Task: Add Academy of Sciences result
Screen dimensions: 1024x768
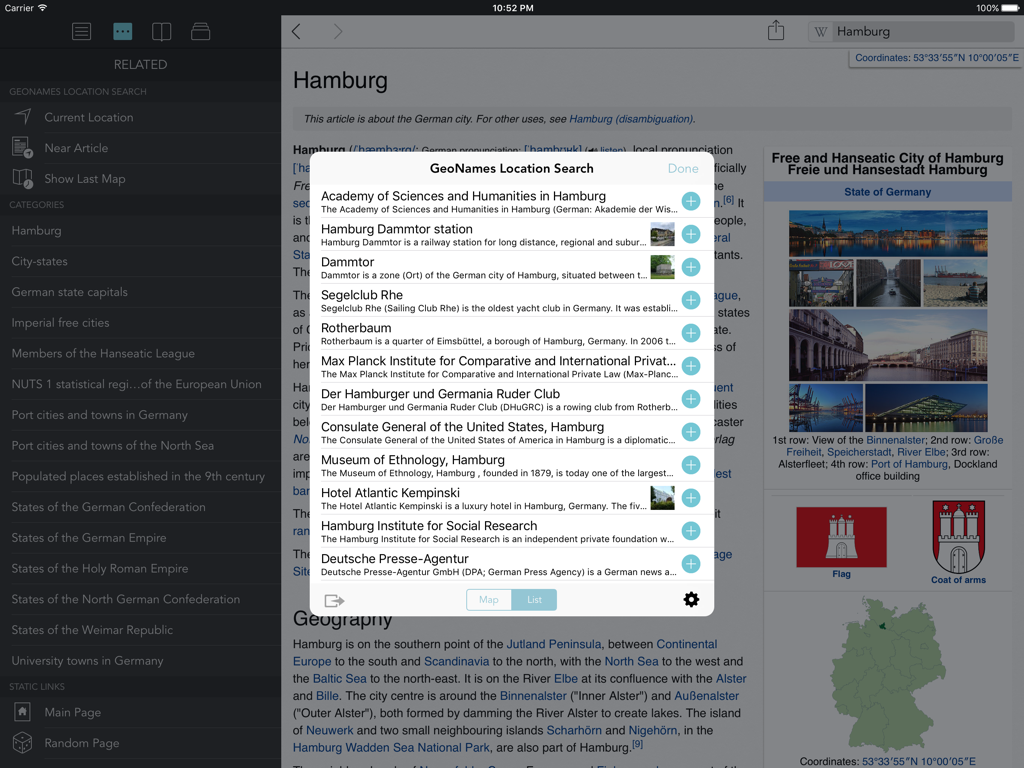Action: coord(691,201)
